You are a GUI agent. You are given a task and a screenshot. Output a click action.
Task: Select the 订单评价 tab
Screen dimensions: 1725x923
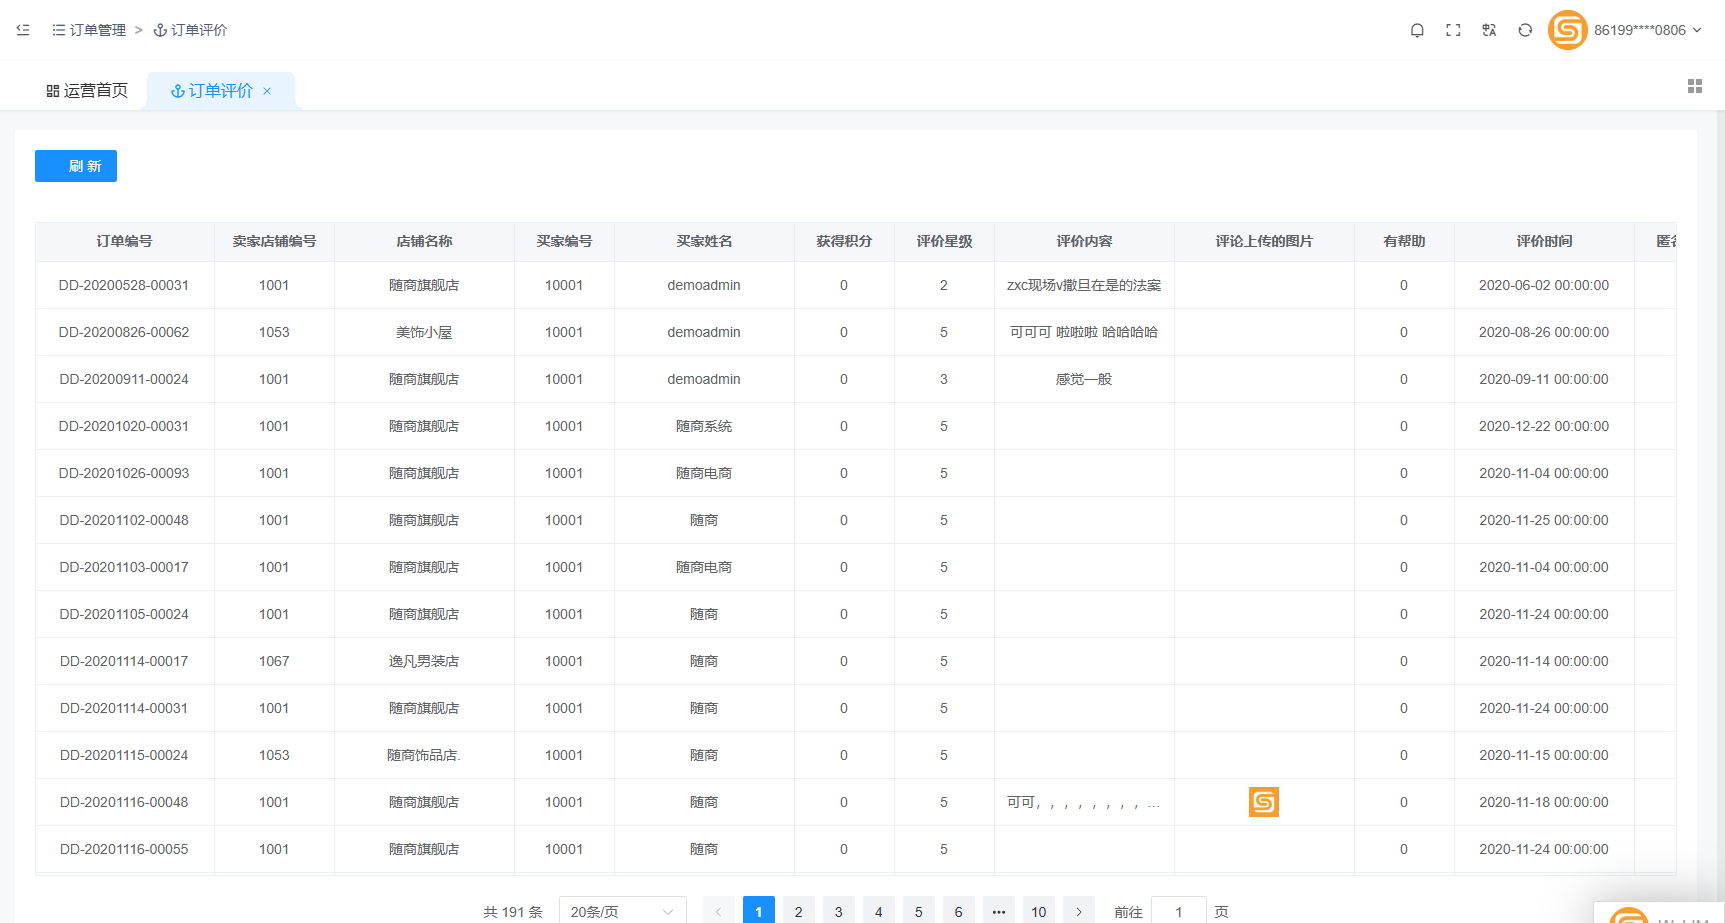212,91
